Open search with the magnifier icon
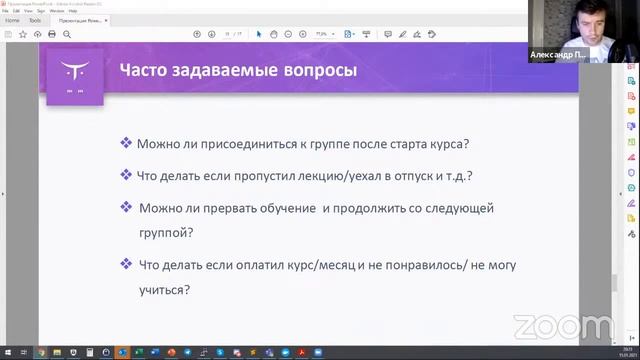The width and height of the screenshot is (640, 360). 67,34
